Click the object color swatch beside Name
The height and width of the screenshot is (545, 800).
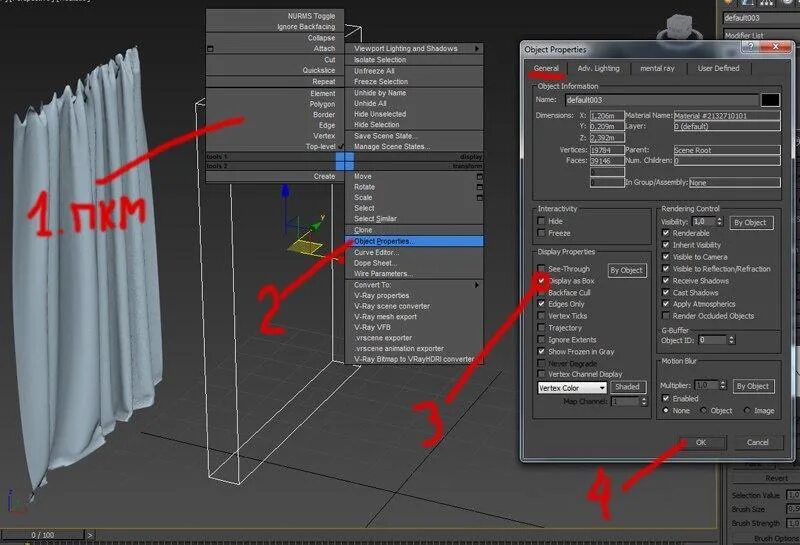(x=770, y=100)
